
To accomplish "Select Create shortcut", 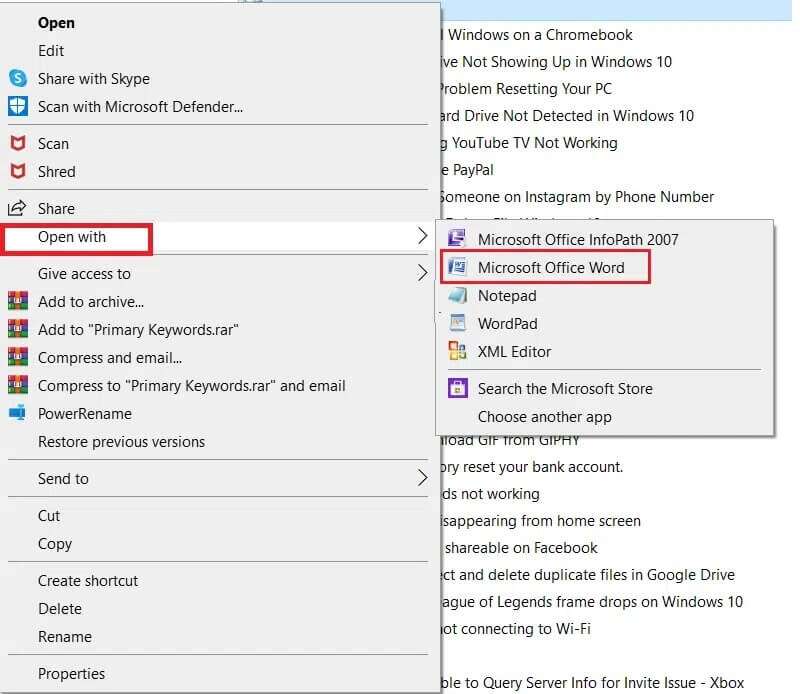I will click(218, 580).
